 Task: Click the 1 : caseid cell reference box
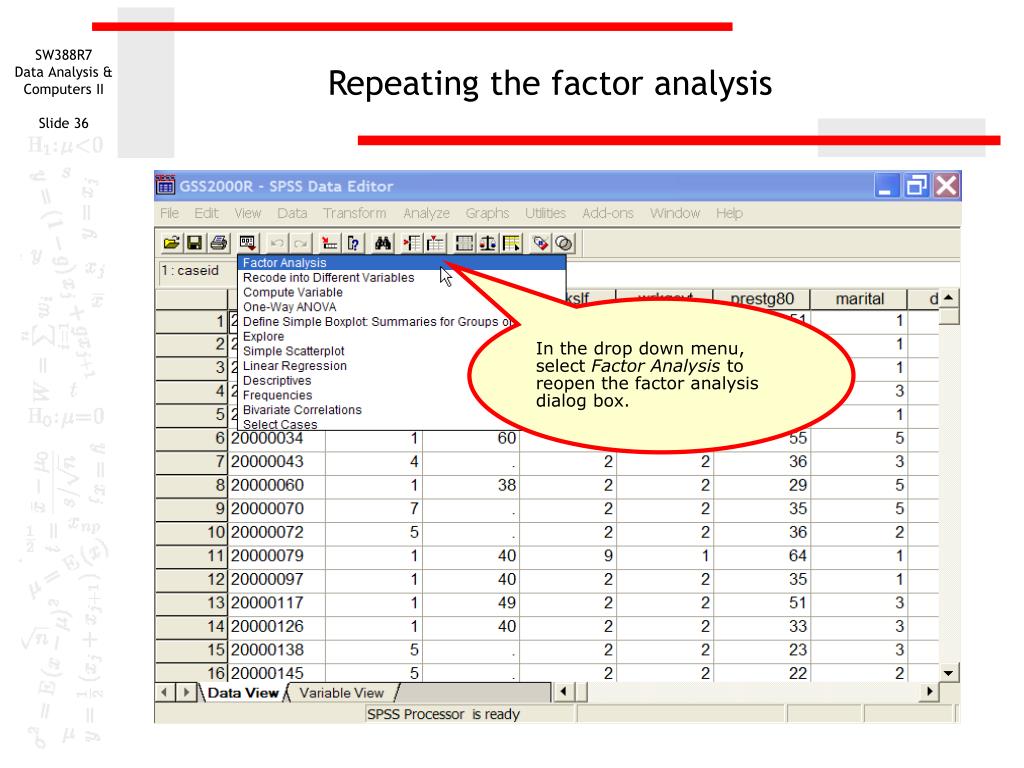197,271
